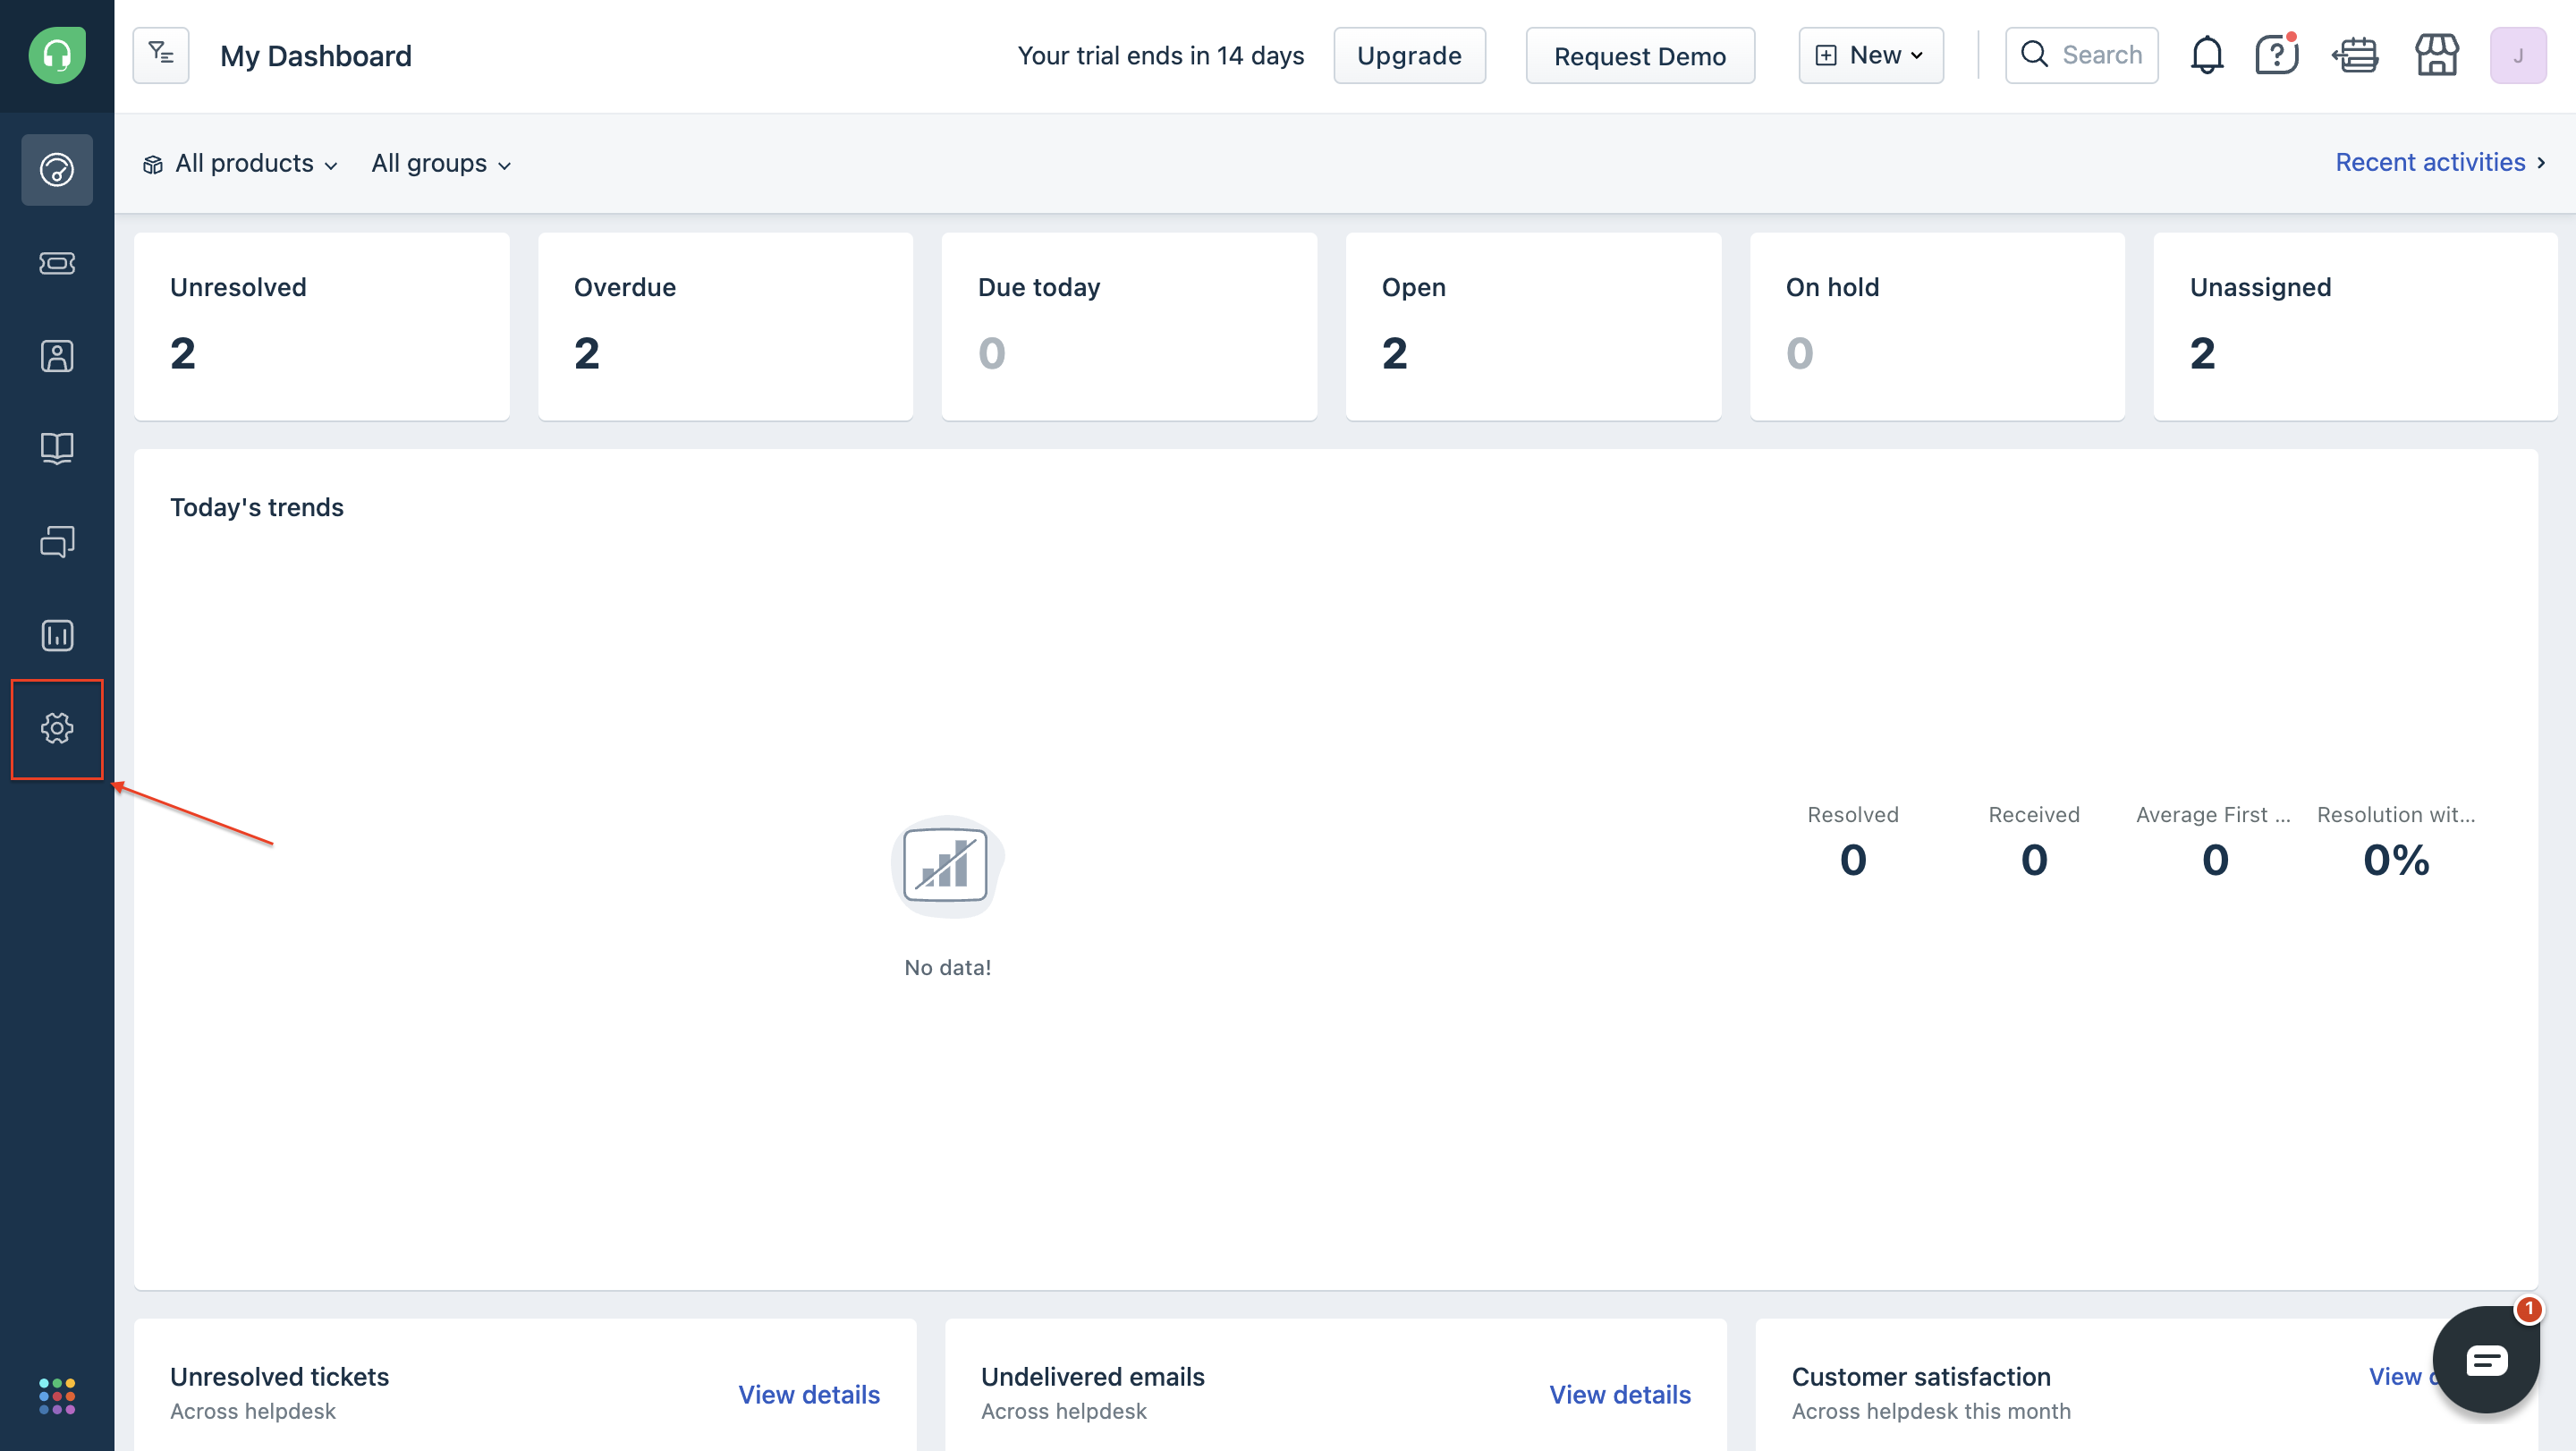Viewport: 2576px width, 1451px height.
Task: Open the chat widget bubble
Action: pos(2485,1360)
